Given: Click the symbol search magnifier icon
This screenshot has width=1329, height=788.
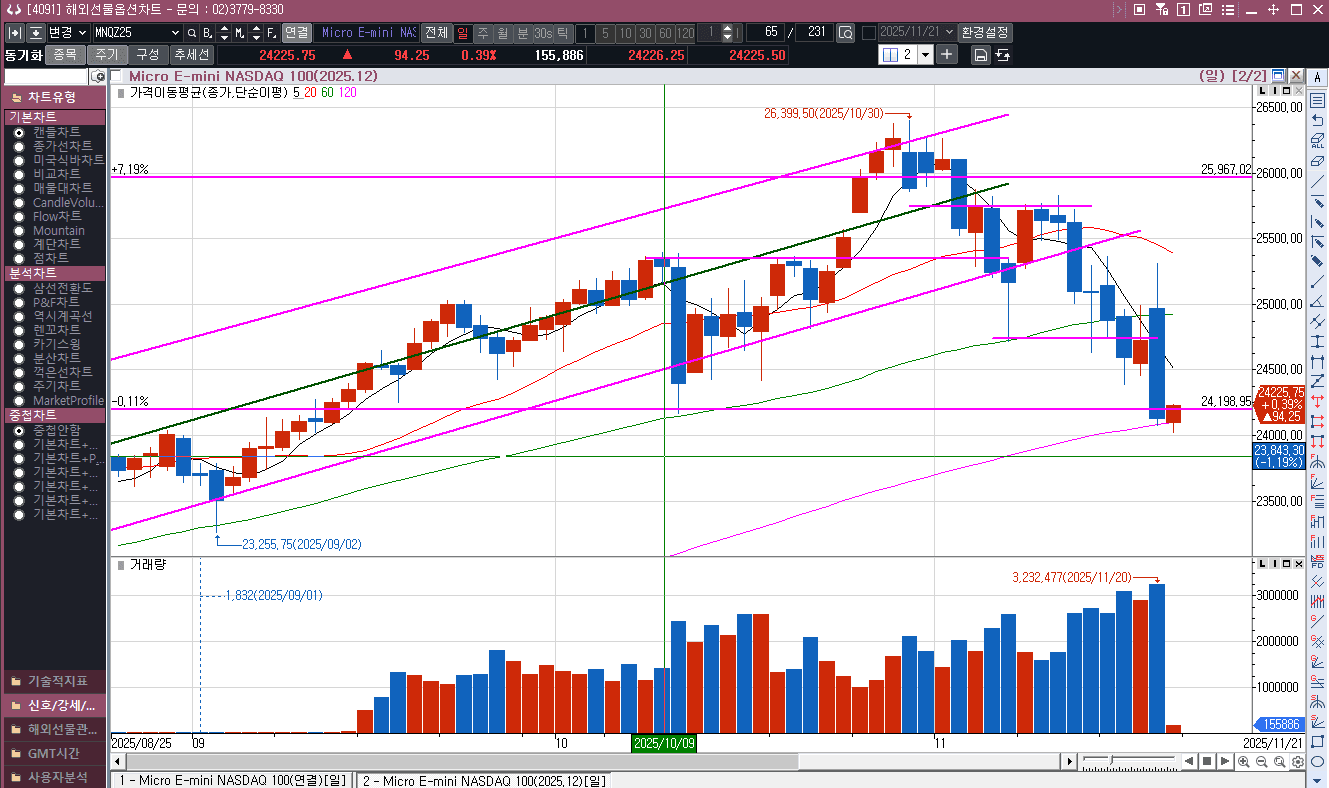Looking at the screenshot, I should 191,33.
